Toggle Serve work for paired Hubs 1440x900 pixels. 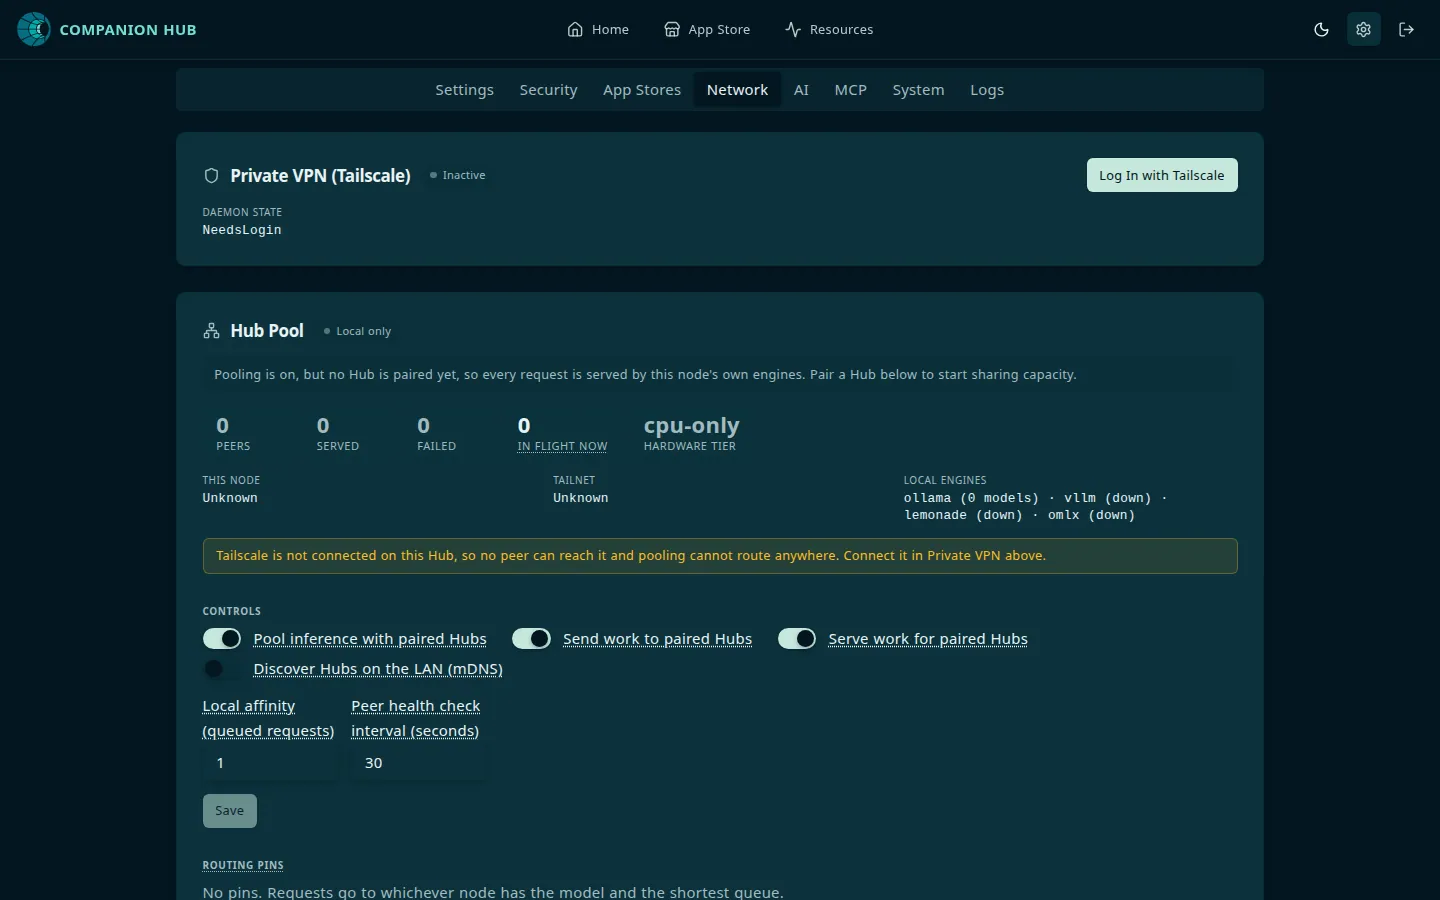(797, 639)
